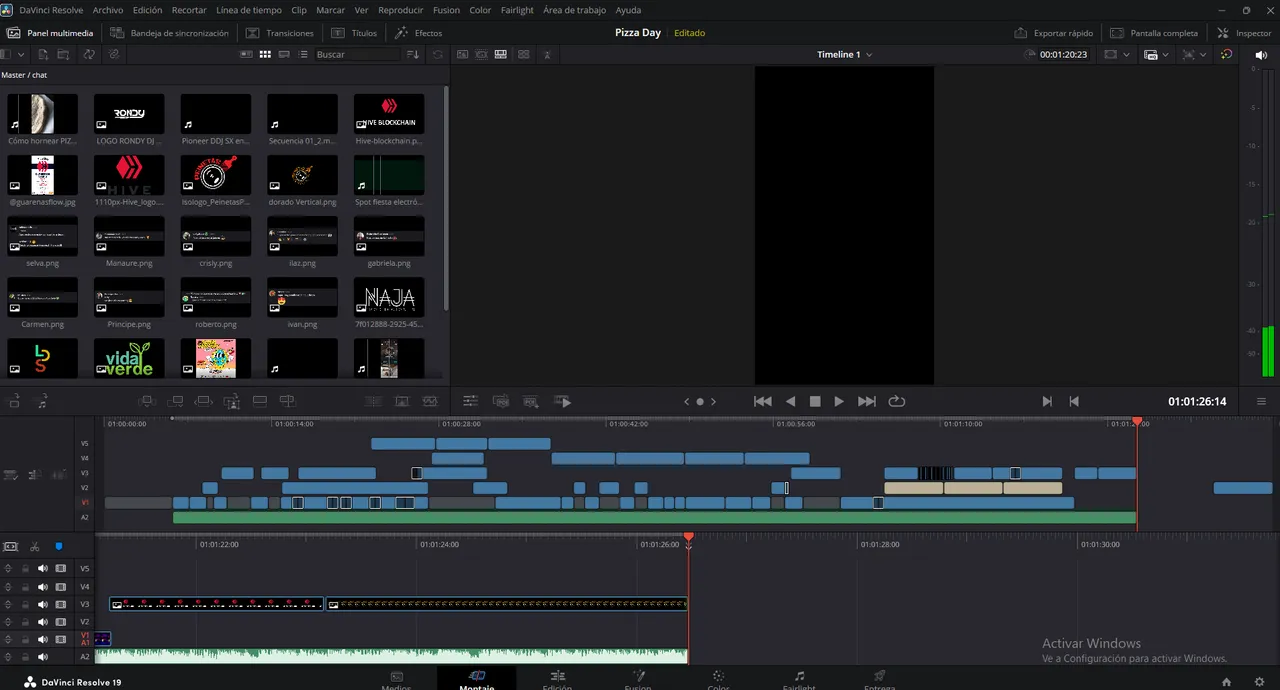Play the timeline forward
1280x690 pixels.
click(x=839, y=401)
